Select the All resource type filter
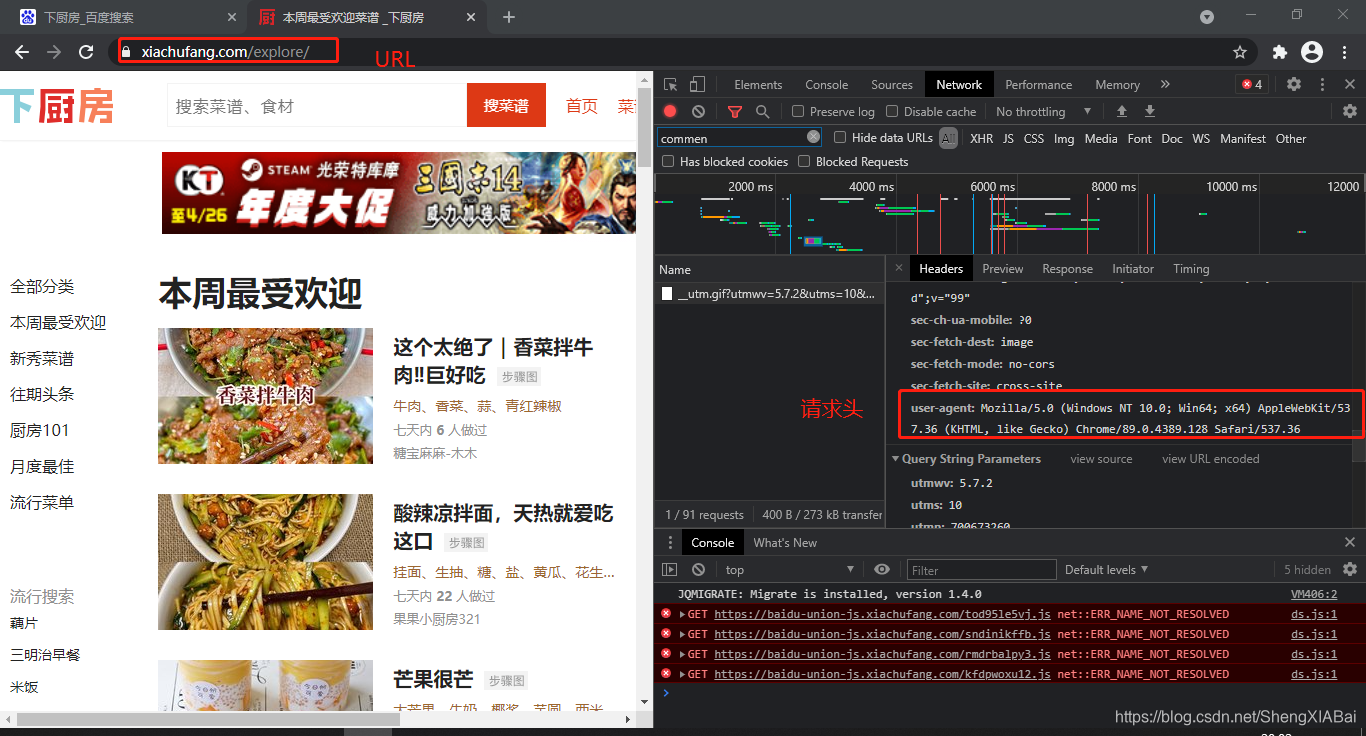Viewport: 1366px width, 736px height. (x=948, y=139)
